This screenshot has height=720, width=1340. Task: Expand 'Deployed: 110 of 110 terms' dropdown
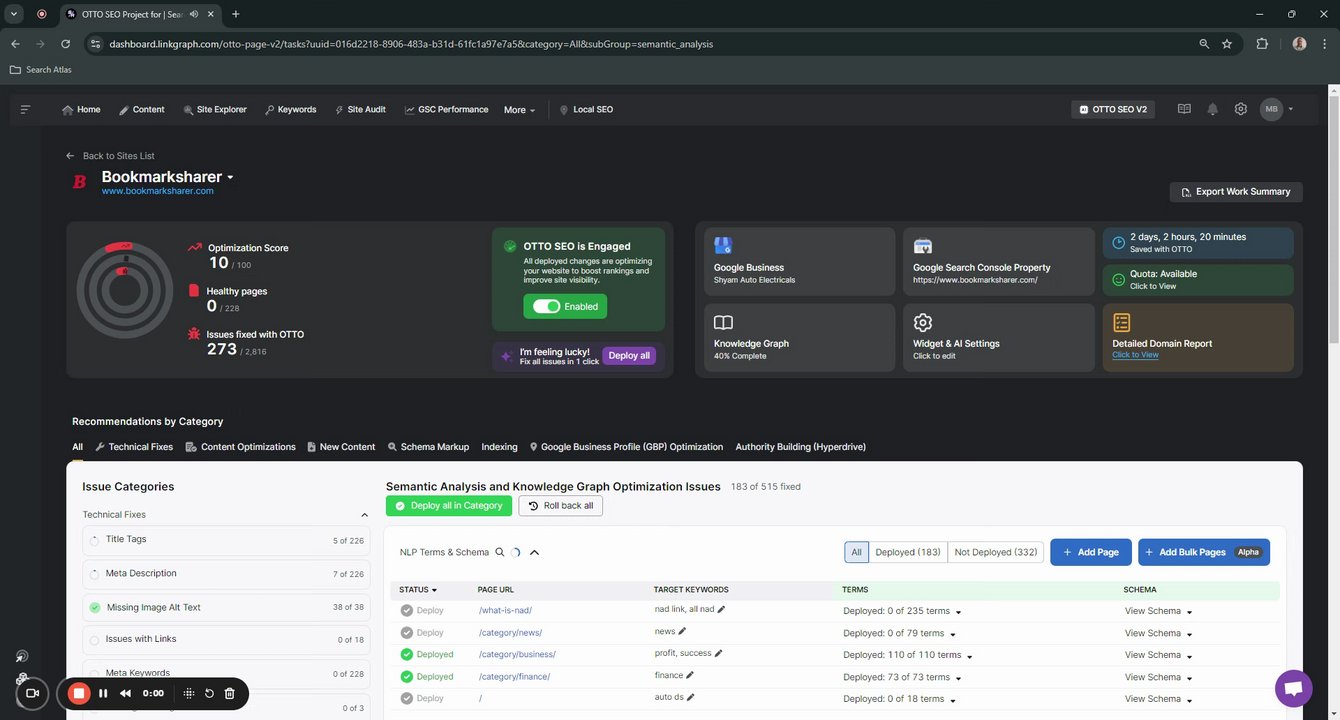(969, 656)
